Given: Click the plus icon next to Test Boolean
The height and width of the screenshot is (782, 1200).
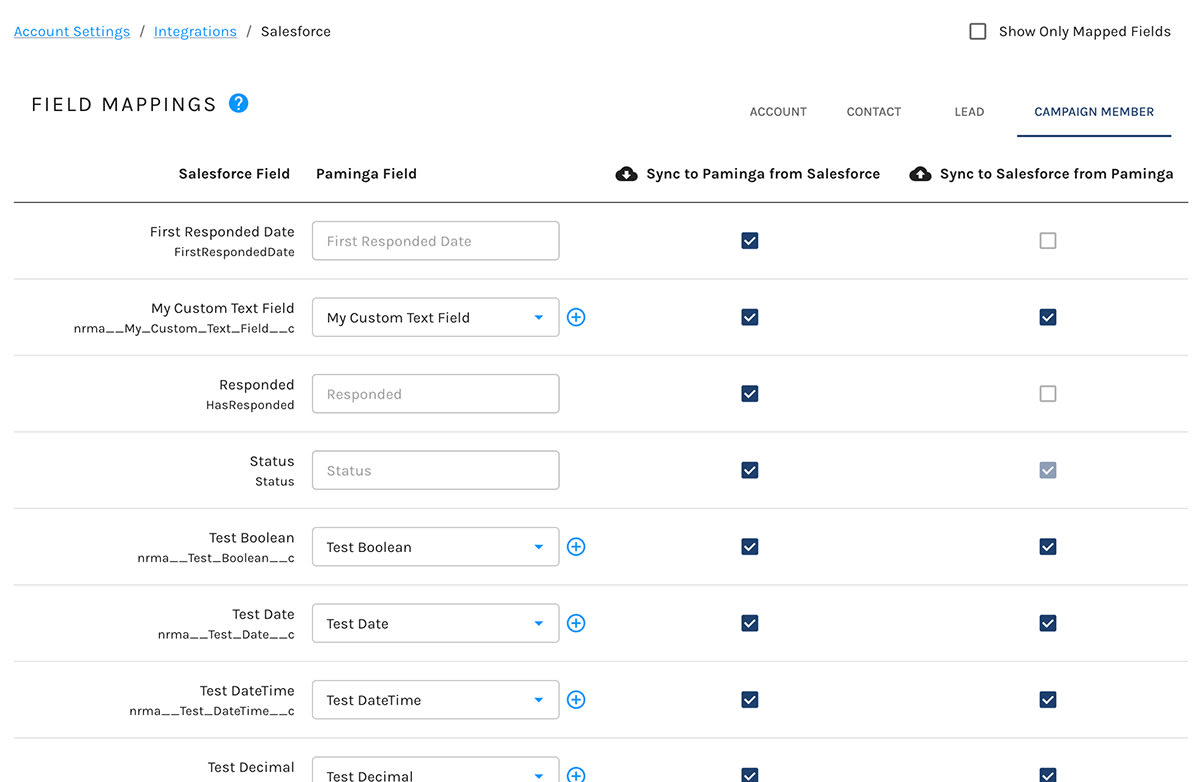Looking at the screenshot, I should click(576, 546).
